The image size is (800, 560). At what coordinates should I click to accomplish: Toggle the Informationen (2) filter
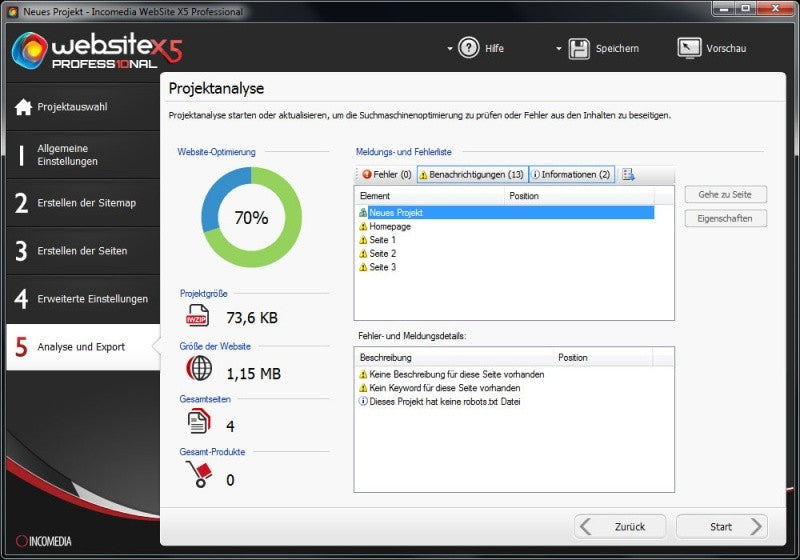571,174
